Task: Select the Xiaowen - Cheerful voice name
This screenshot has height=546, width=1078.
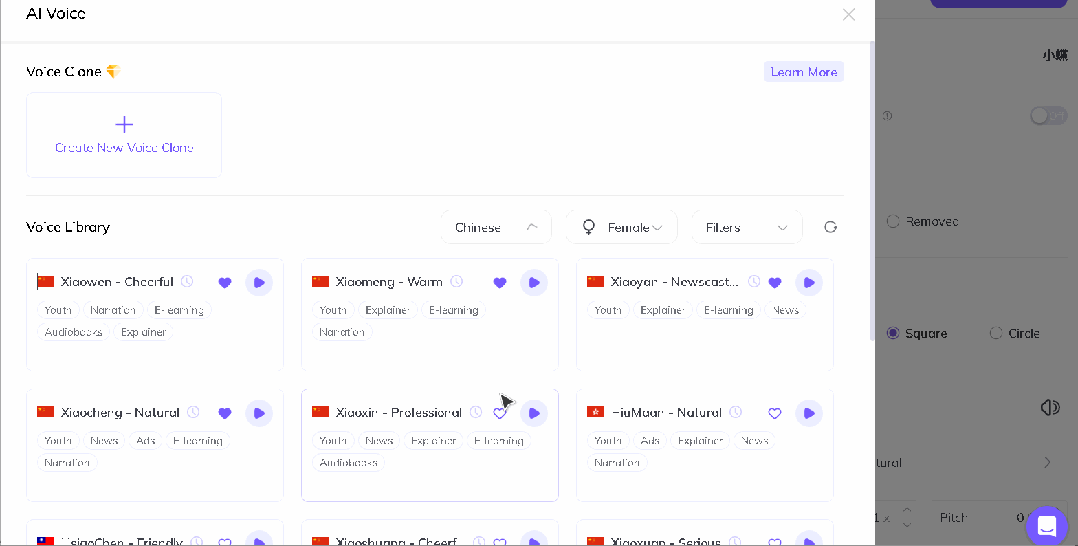Action: [x=117, y=282]
